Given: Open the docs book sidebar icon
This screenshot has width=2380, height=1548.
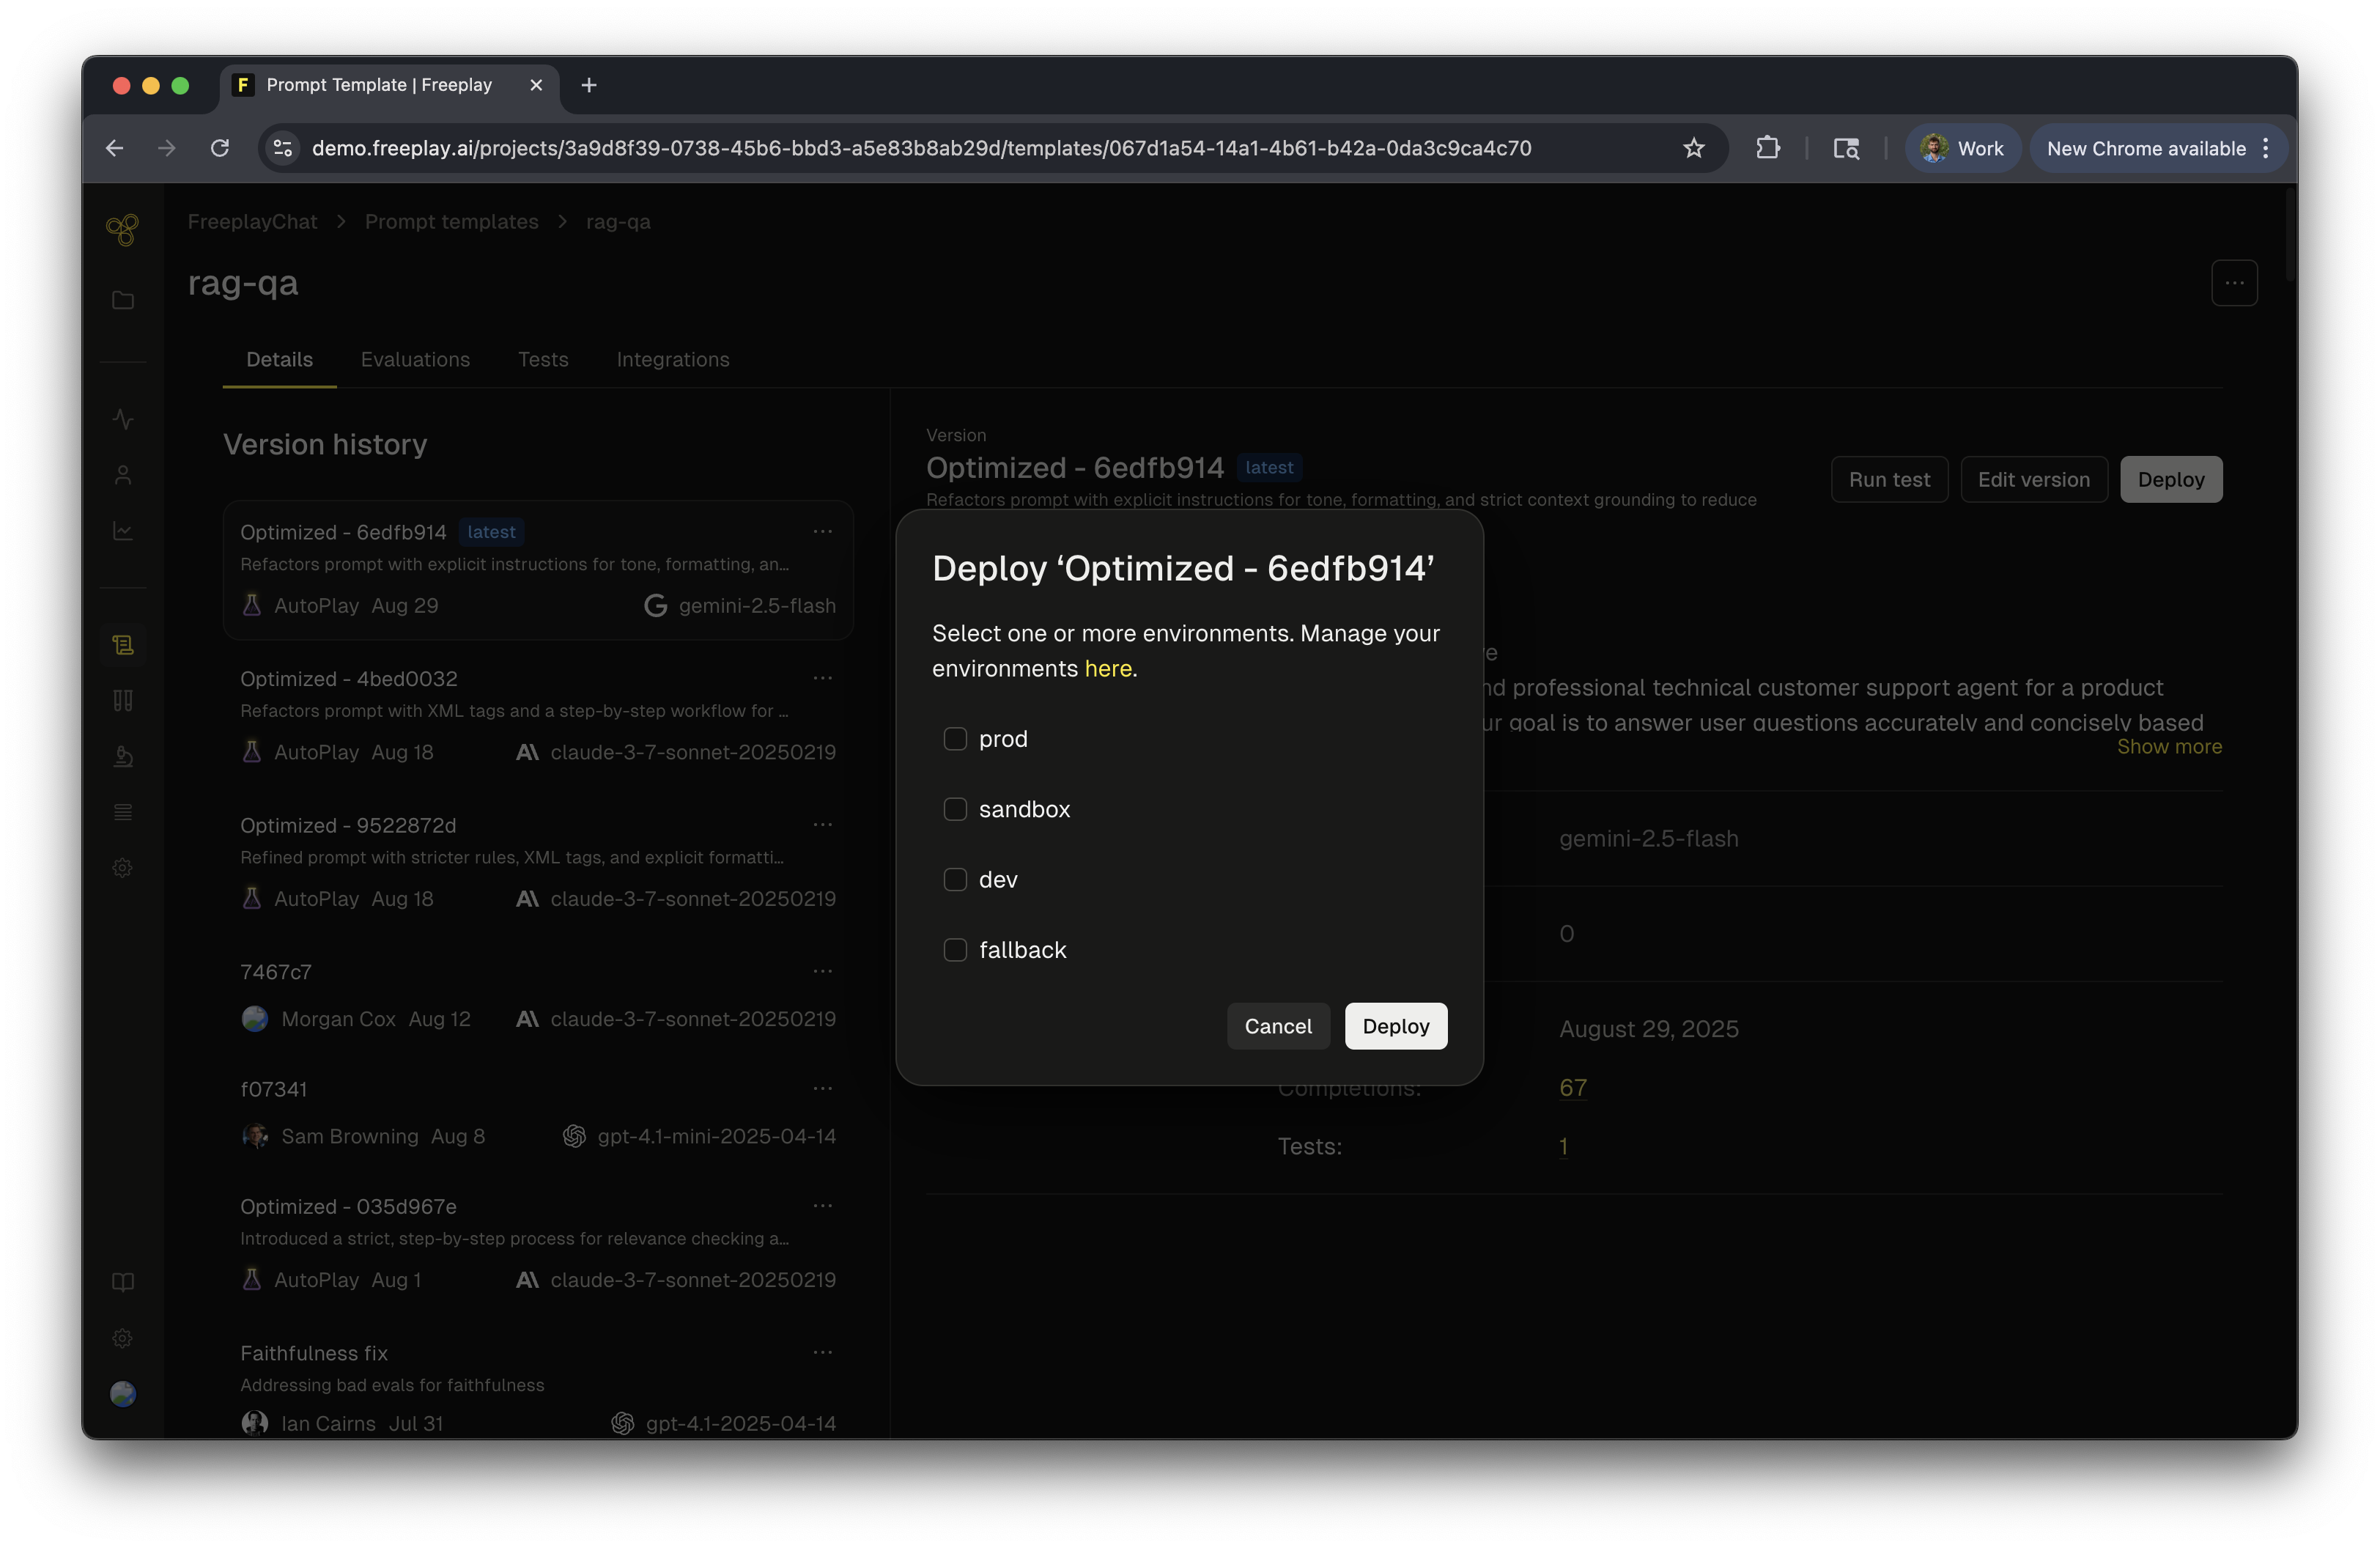Looking at the screenshot, I should point(123,1282).
